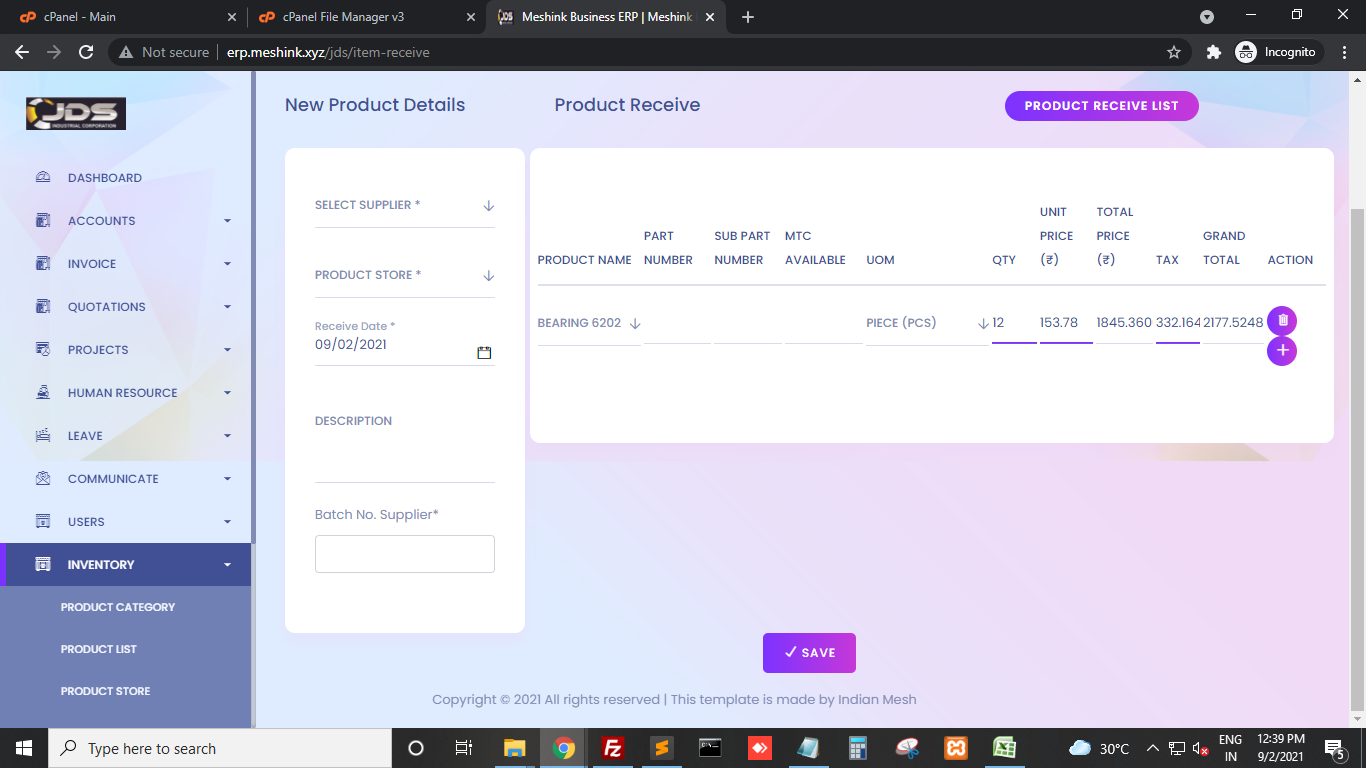Viewport: 1366px width, 768px height.
Task: Reload the page with browser refresh icon
Action: [86, 52]
